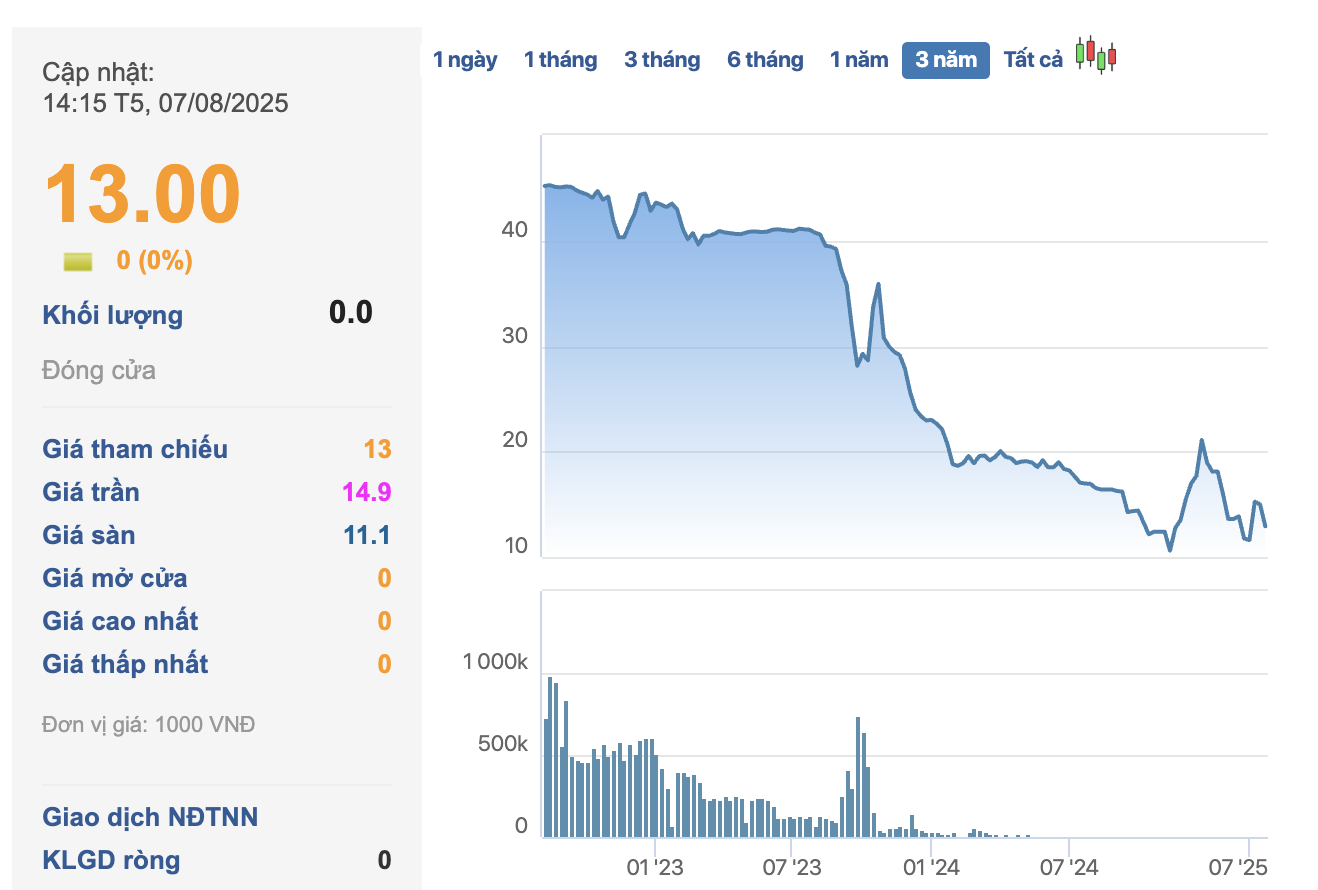The image size is (1318, 890).
Task: Switch chart to 3 tháng range
Action: [x=662, y=60]
